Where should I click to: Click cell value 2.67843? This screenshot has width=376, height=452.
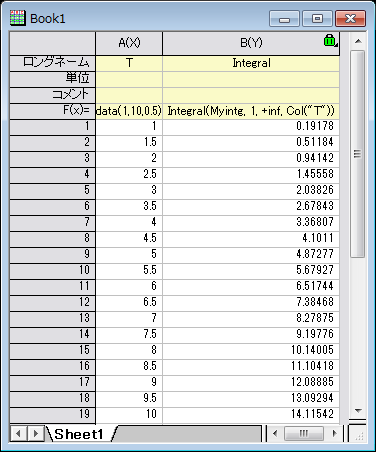click(251, 207)
